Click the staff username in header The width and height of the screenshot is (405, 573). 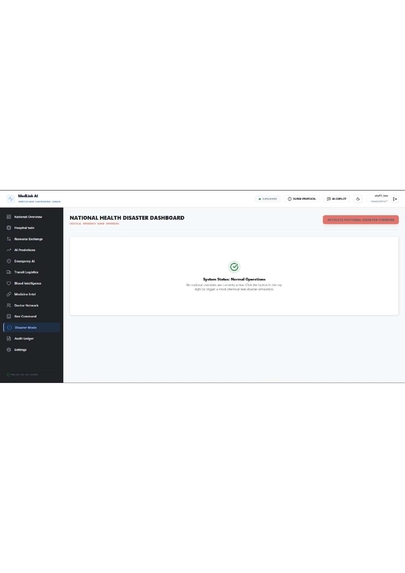381,196
